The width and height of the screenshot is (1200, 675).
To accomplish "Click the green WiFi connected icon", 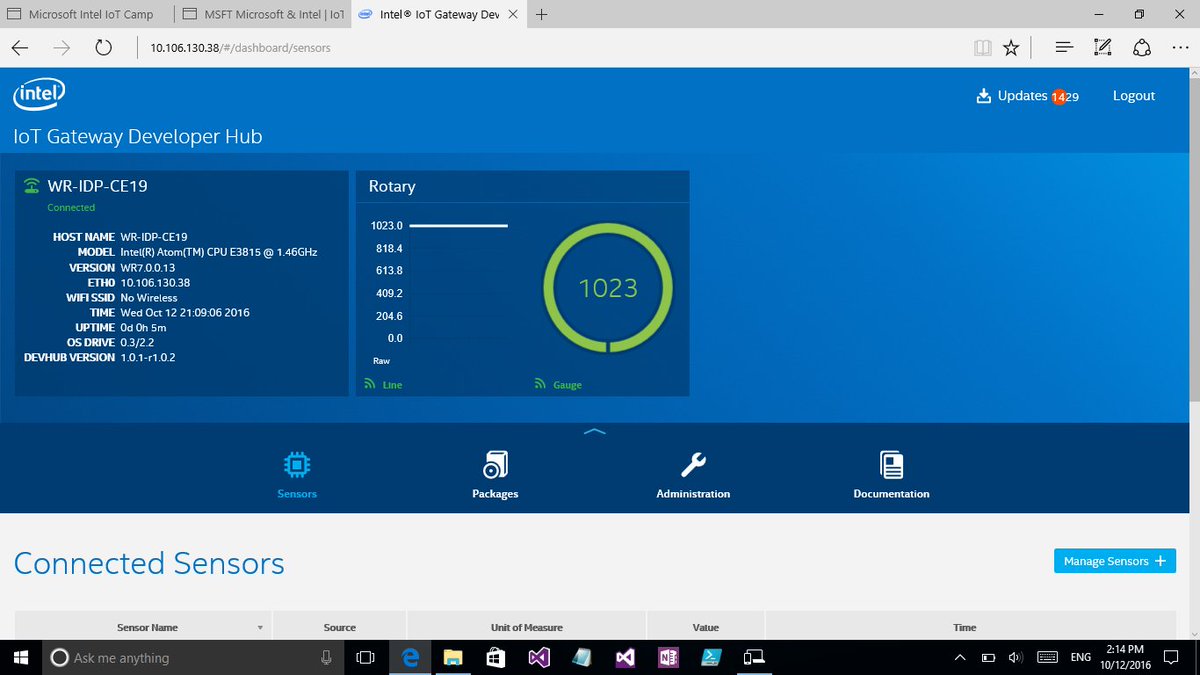I will (x=32, y=186).
